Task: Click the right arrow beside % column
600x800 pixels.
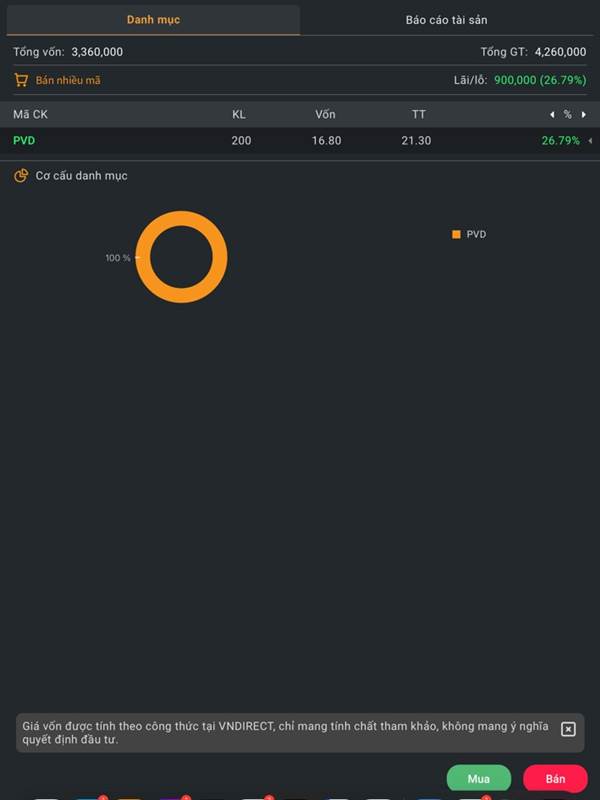Action: pos(584,115)
